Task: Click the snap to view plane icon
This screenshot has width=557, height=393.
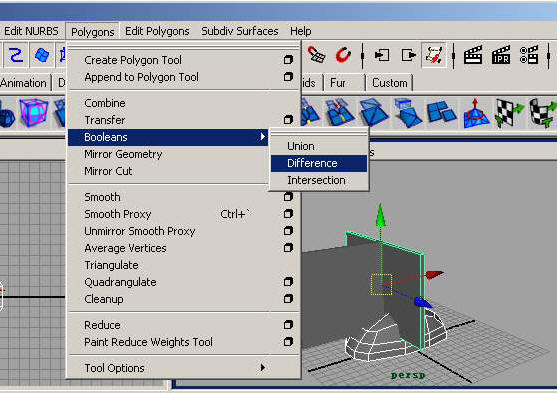Action: pyautogui.click(x=316, y=55)
